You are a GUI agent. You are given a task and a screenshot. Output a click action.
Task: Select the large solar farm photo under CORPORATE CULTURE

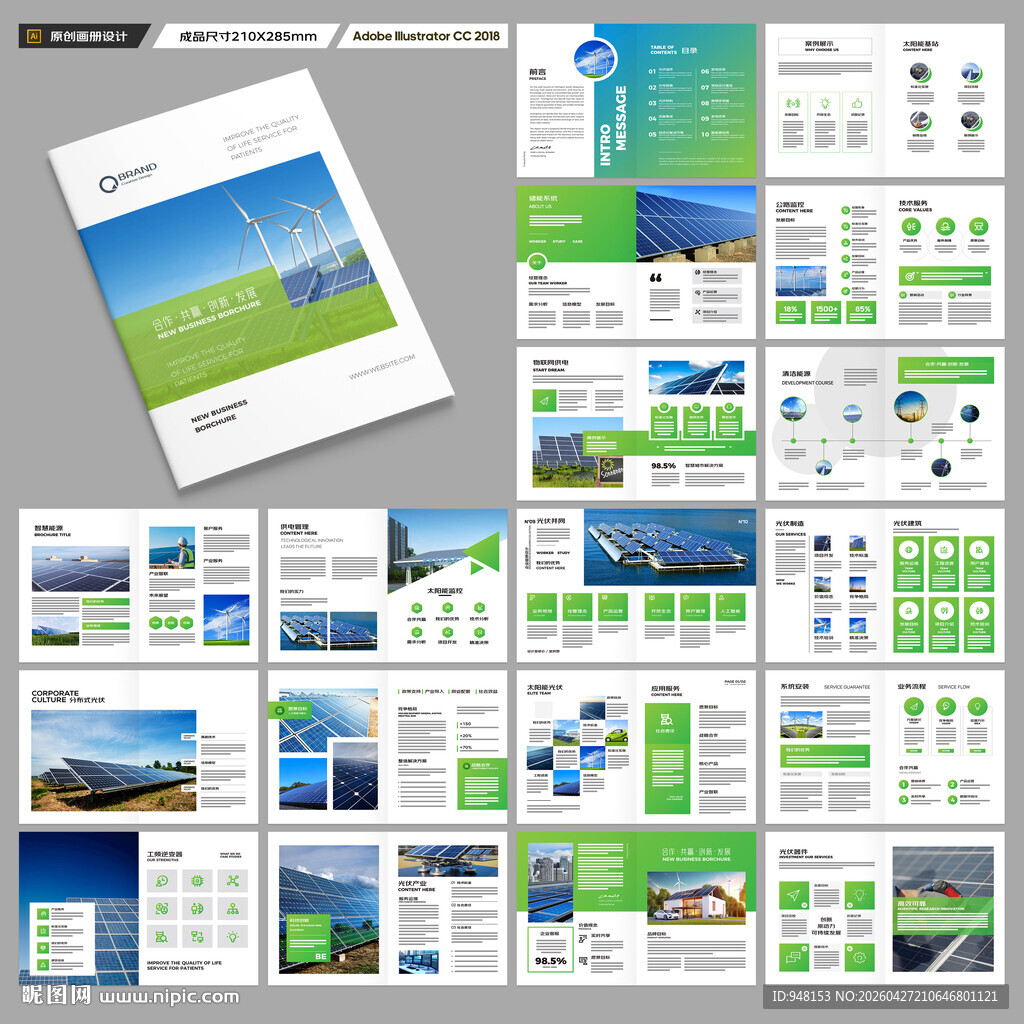pos(114,761)
